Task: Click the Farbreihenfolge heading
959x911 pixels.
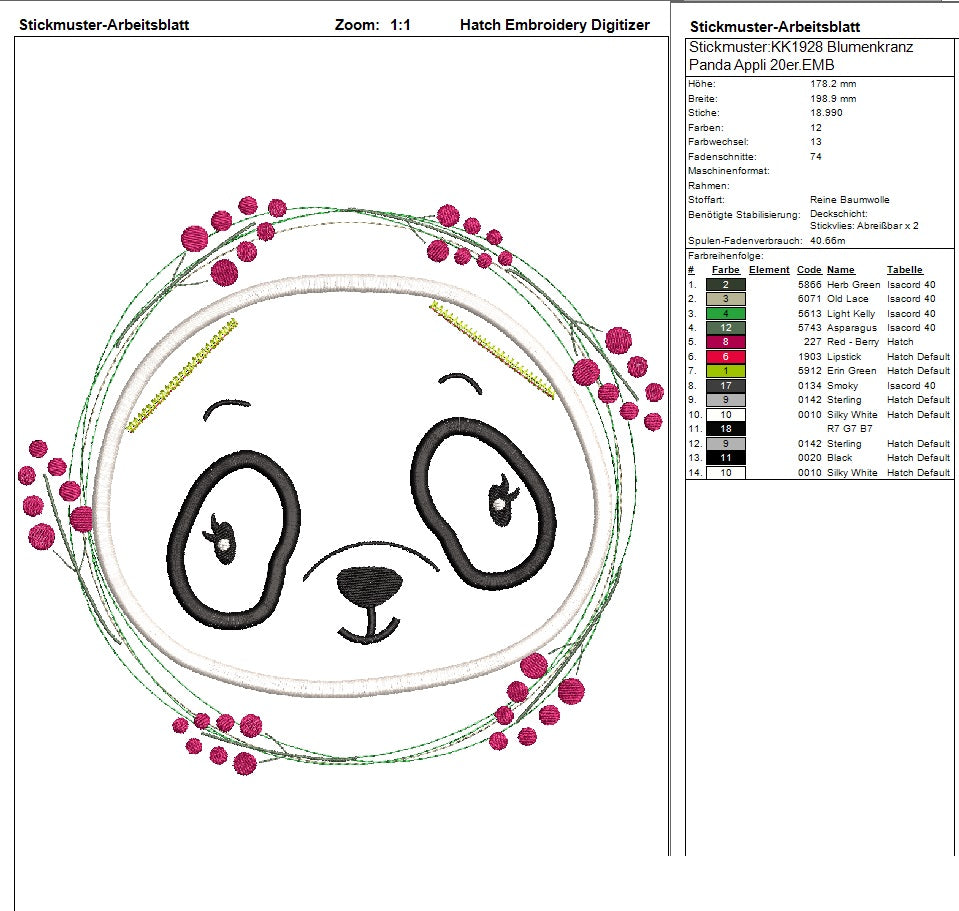Action: tap(725, 256)
